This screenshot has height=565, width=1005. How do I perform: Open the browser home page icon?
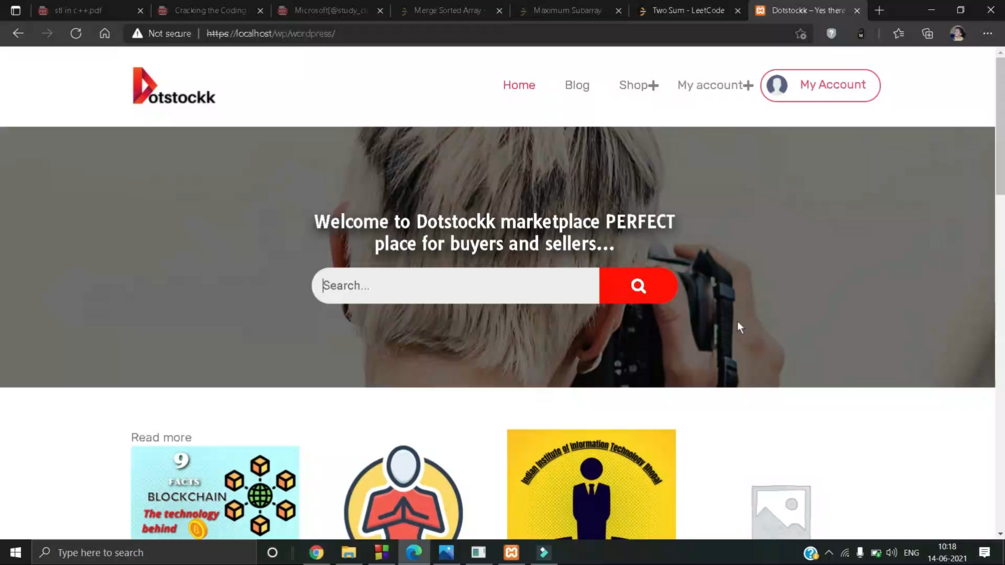[104, 33]
